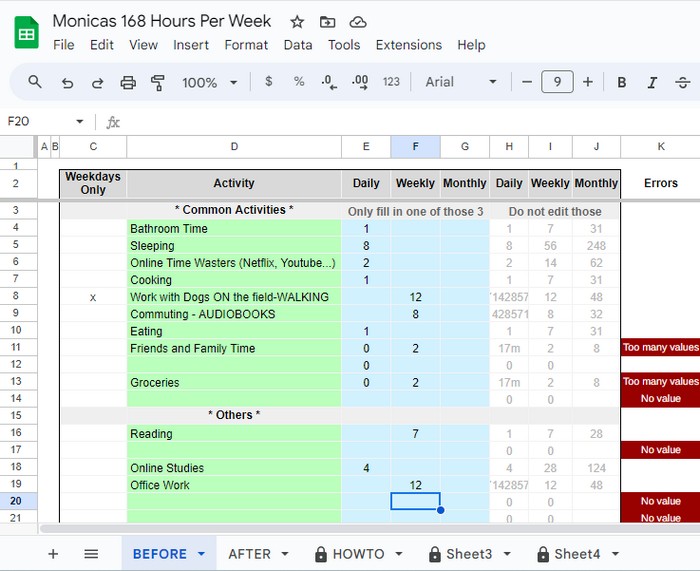The image size is (700, 571).
Task: Switch to the HOWTO sheet tab
Action: 358,554
